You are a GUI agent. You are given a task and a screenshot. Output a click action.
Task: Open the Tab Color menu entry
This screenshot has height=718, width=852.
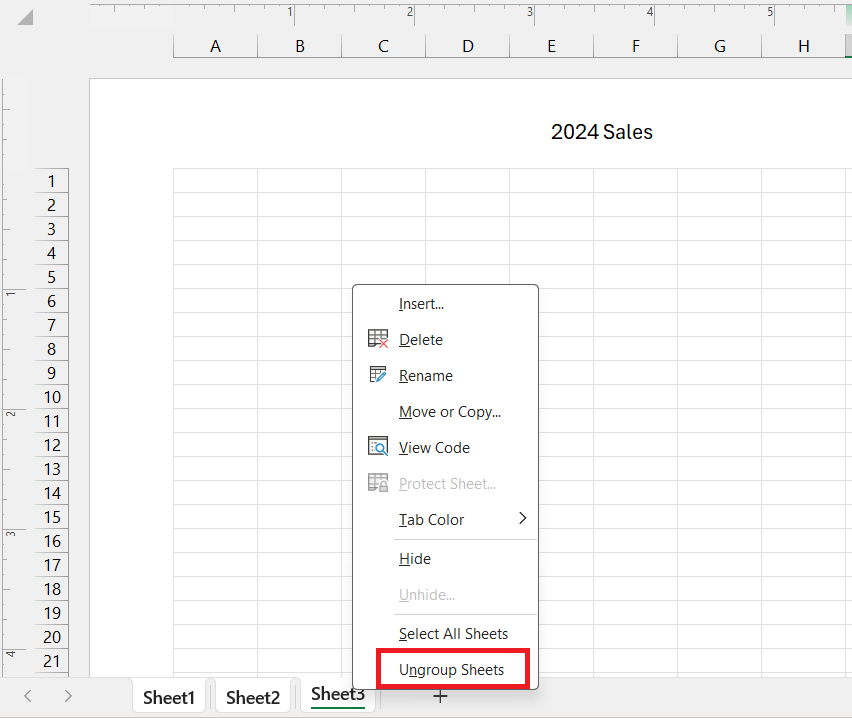(x=446, y=520)
